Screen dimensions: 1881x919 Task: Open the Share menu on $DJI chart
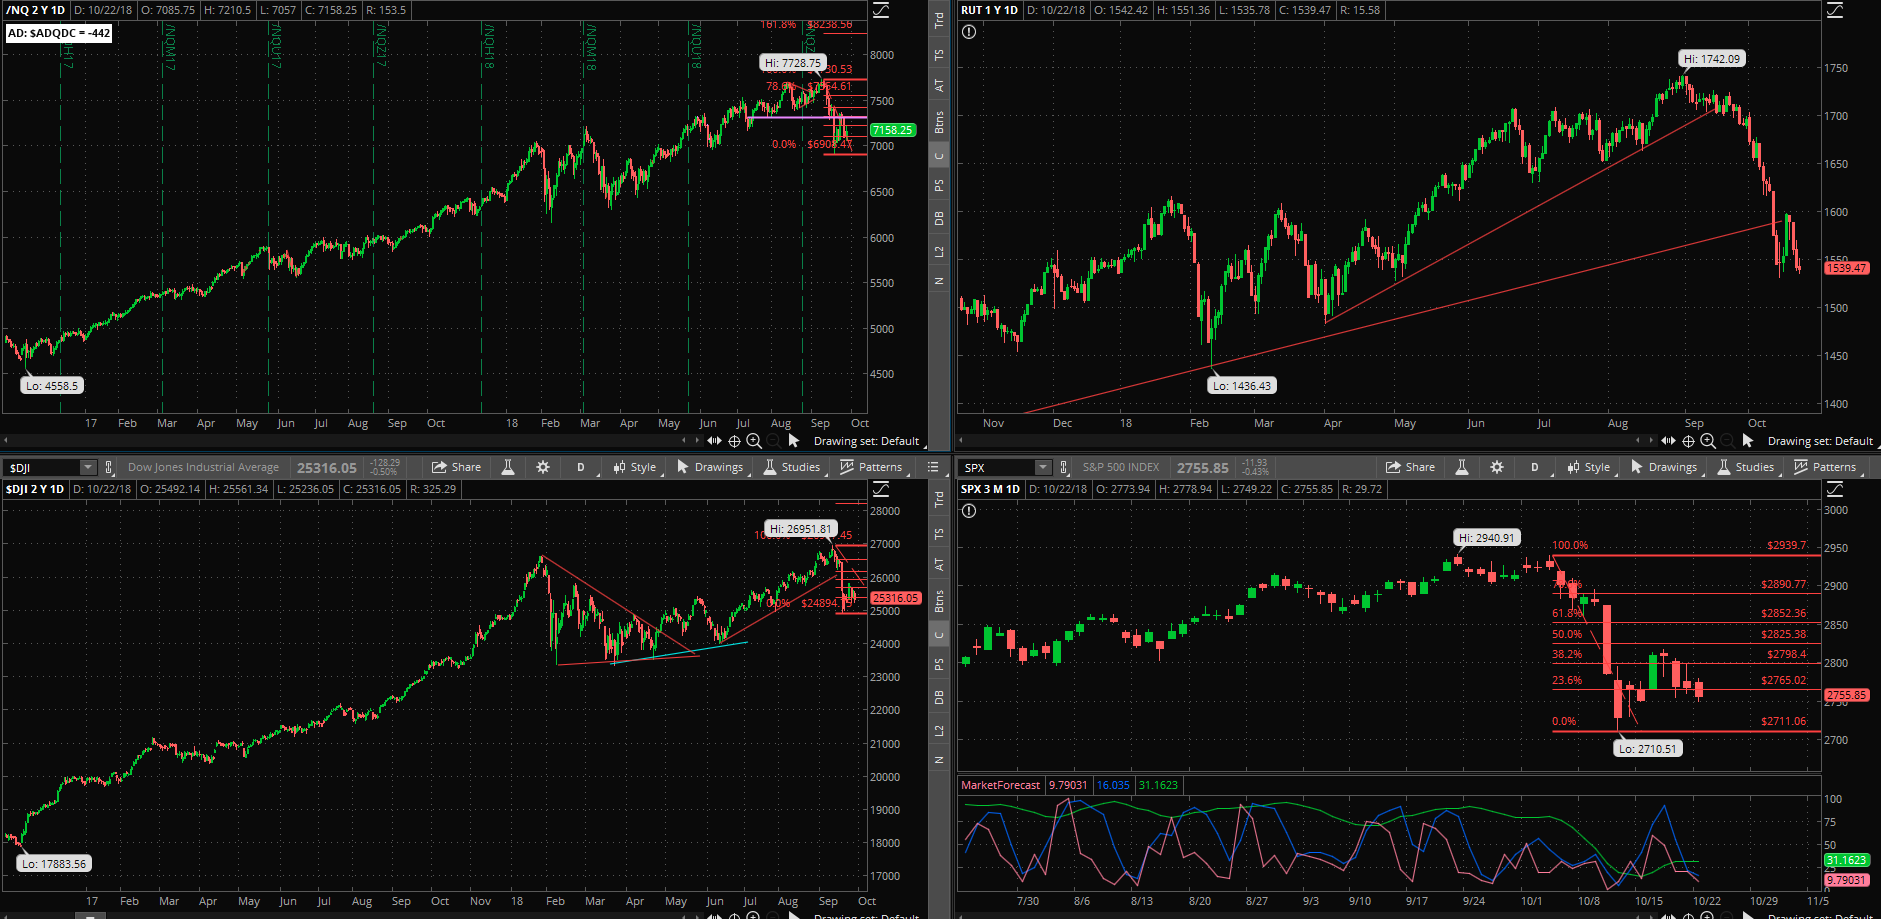(456, 467)
